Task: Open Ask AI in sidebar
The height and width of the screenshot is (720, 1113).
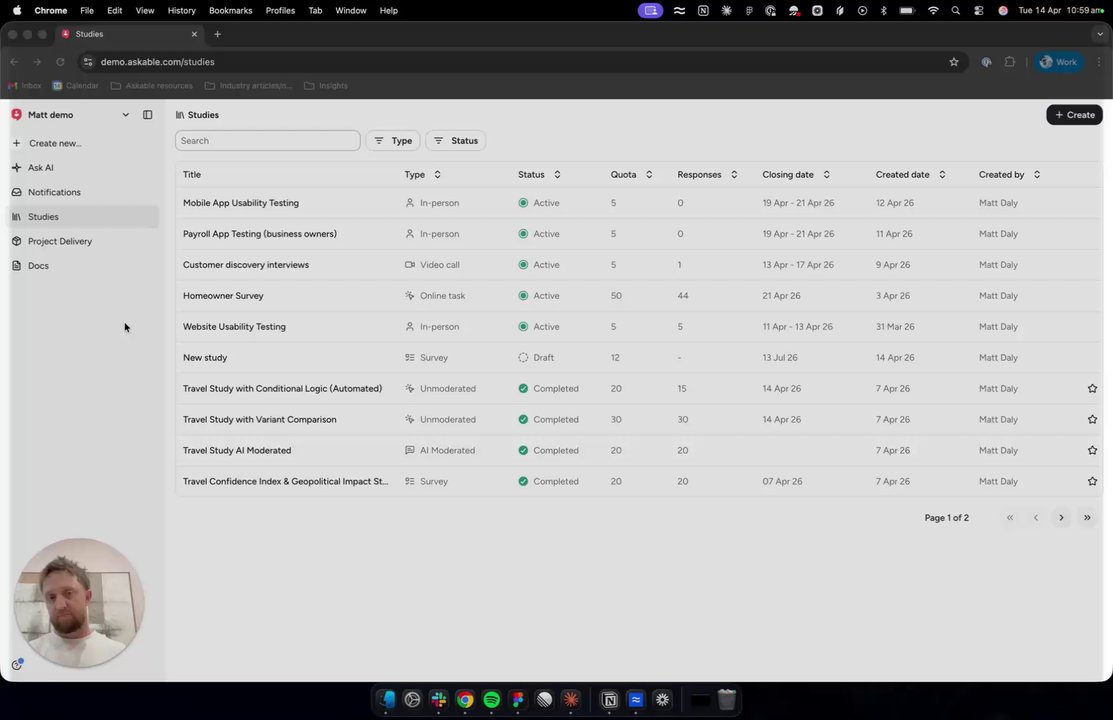Action: (x=40, y=168)
